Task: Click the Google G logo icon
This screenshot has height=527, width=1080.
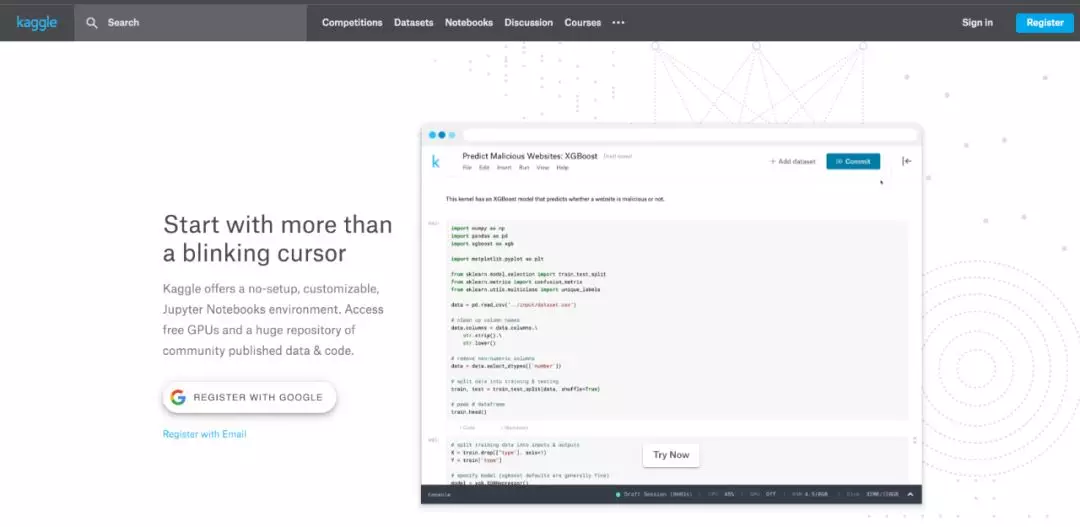Action: click(178, 397)
